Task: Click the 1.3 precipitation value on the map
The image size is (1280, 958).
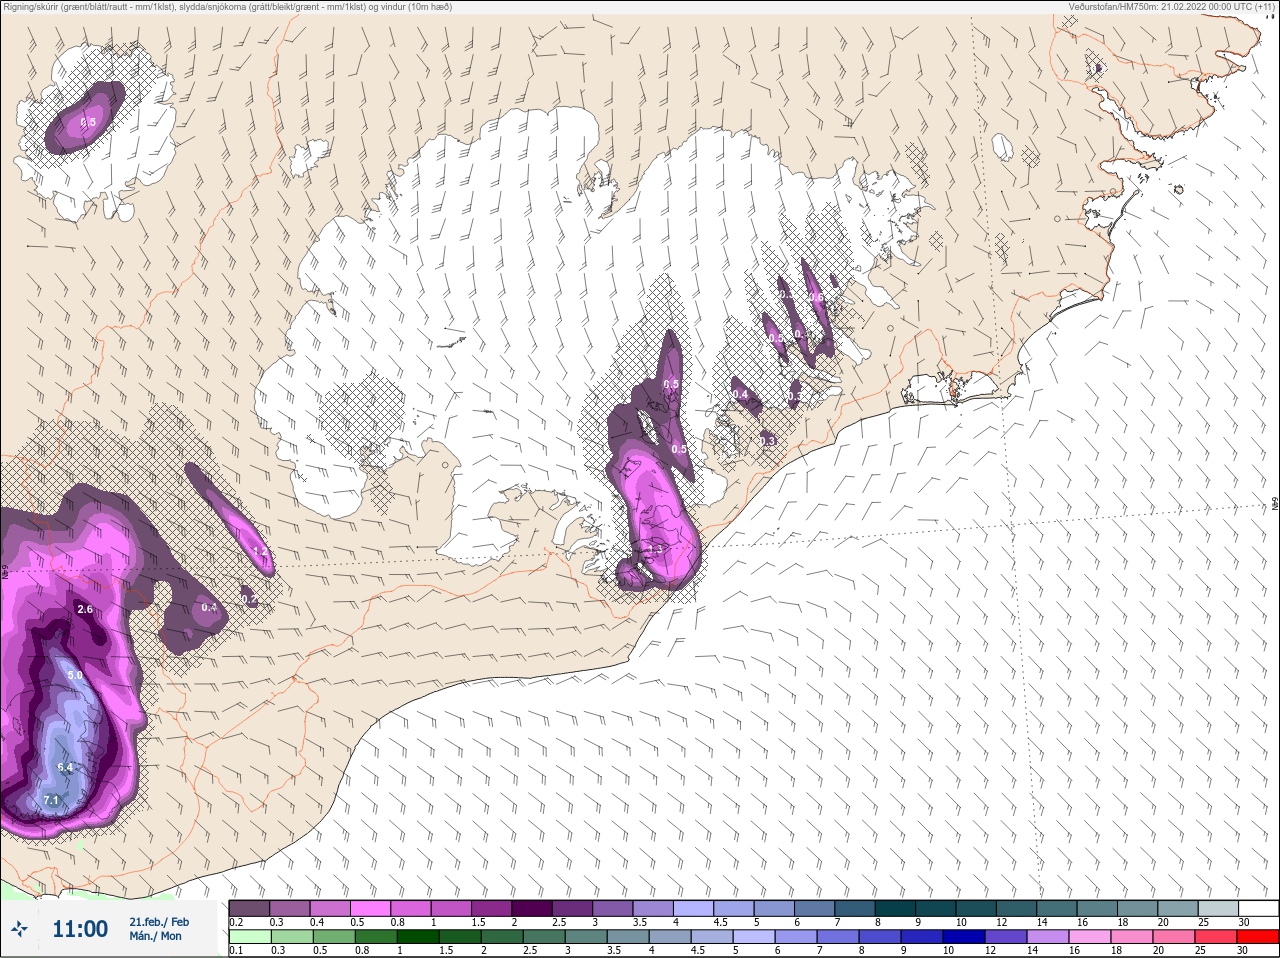Action: click(656, 549)
